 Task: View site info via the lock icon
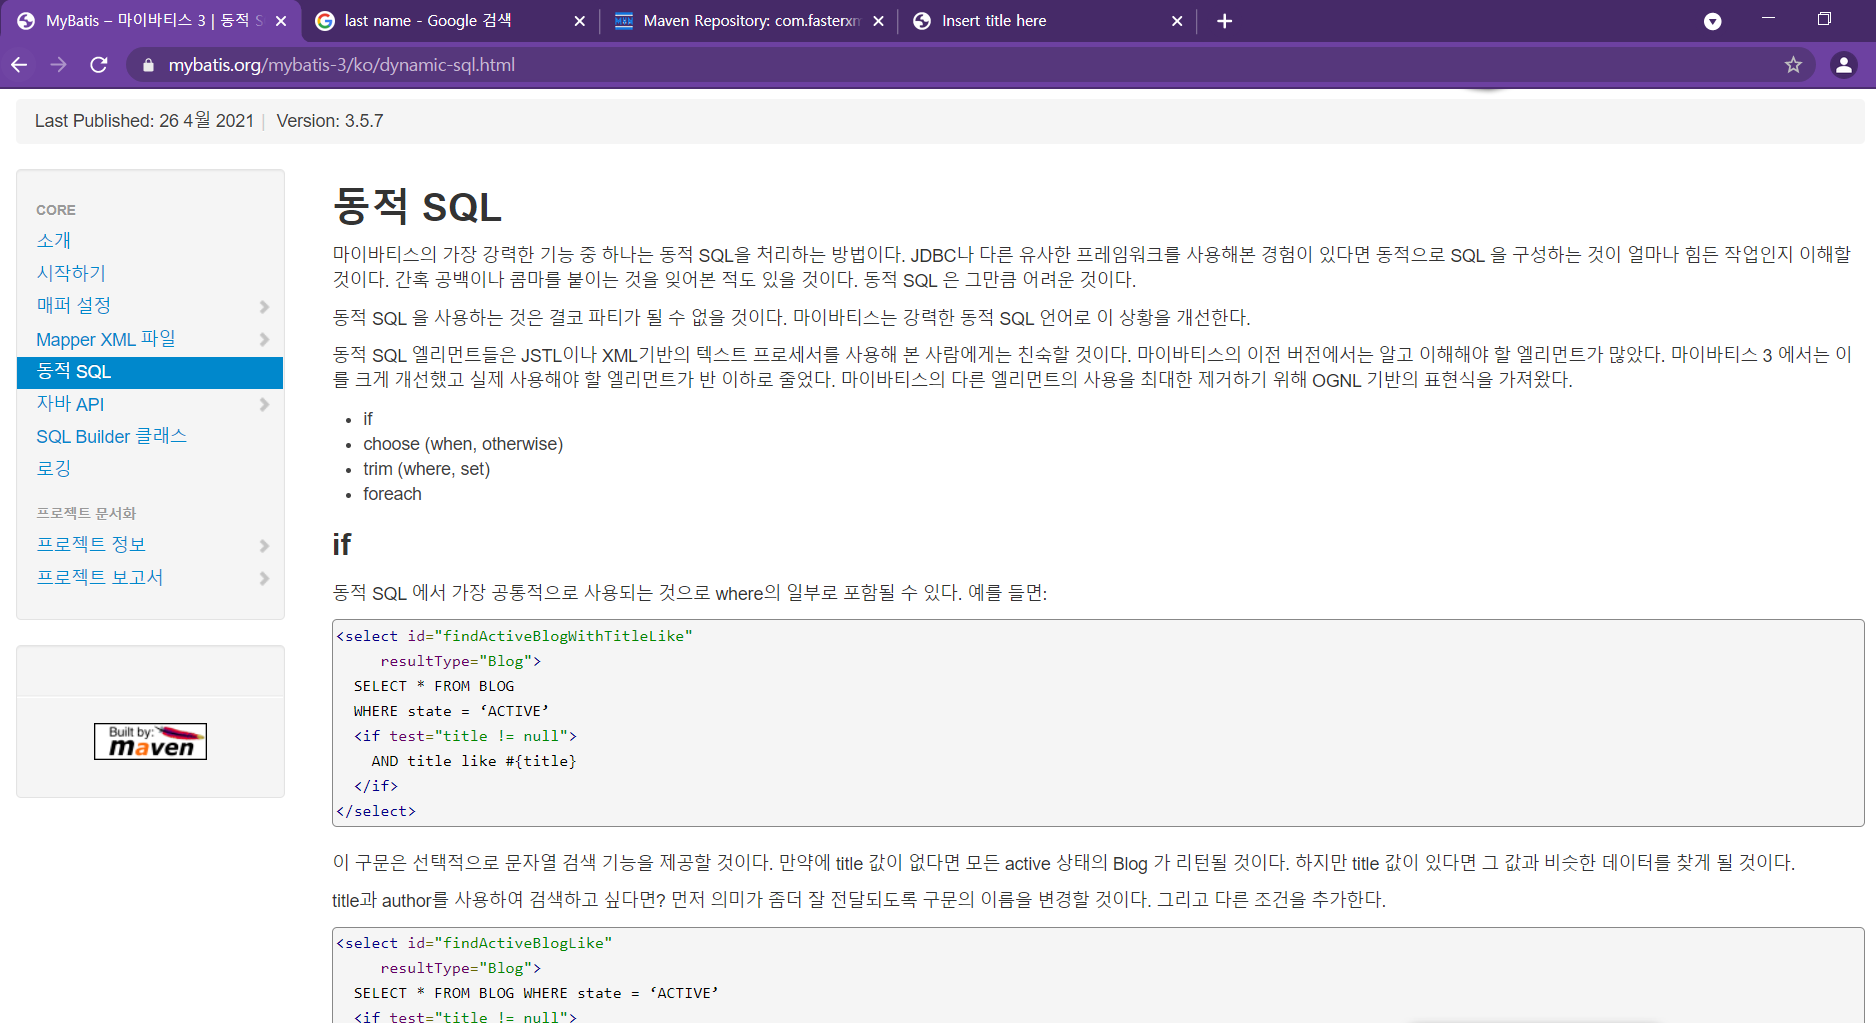point(149,65)
